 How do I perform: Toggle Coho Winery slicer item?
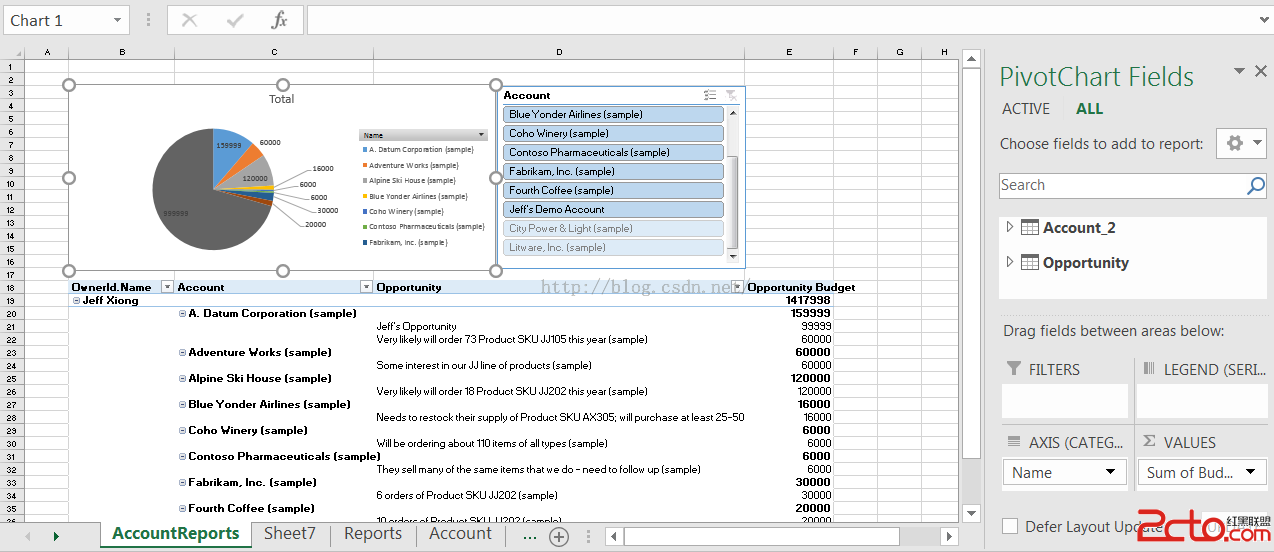[x=613, y=133]
